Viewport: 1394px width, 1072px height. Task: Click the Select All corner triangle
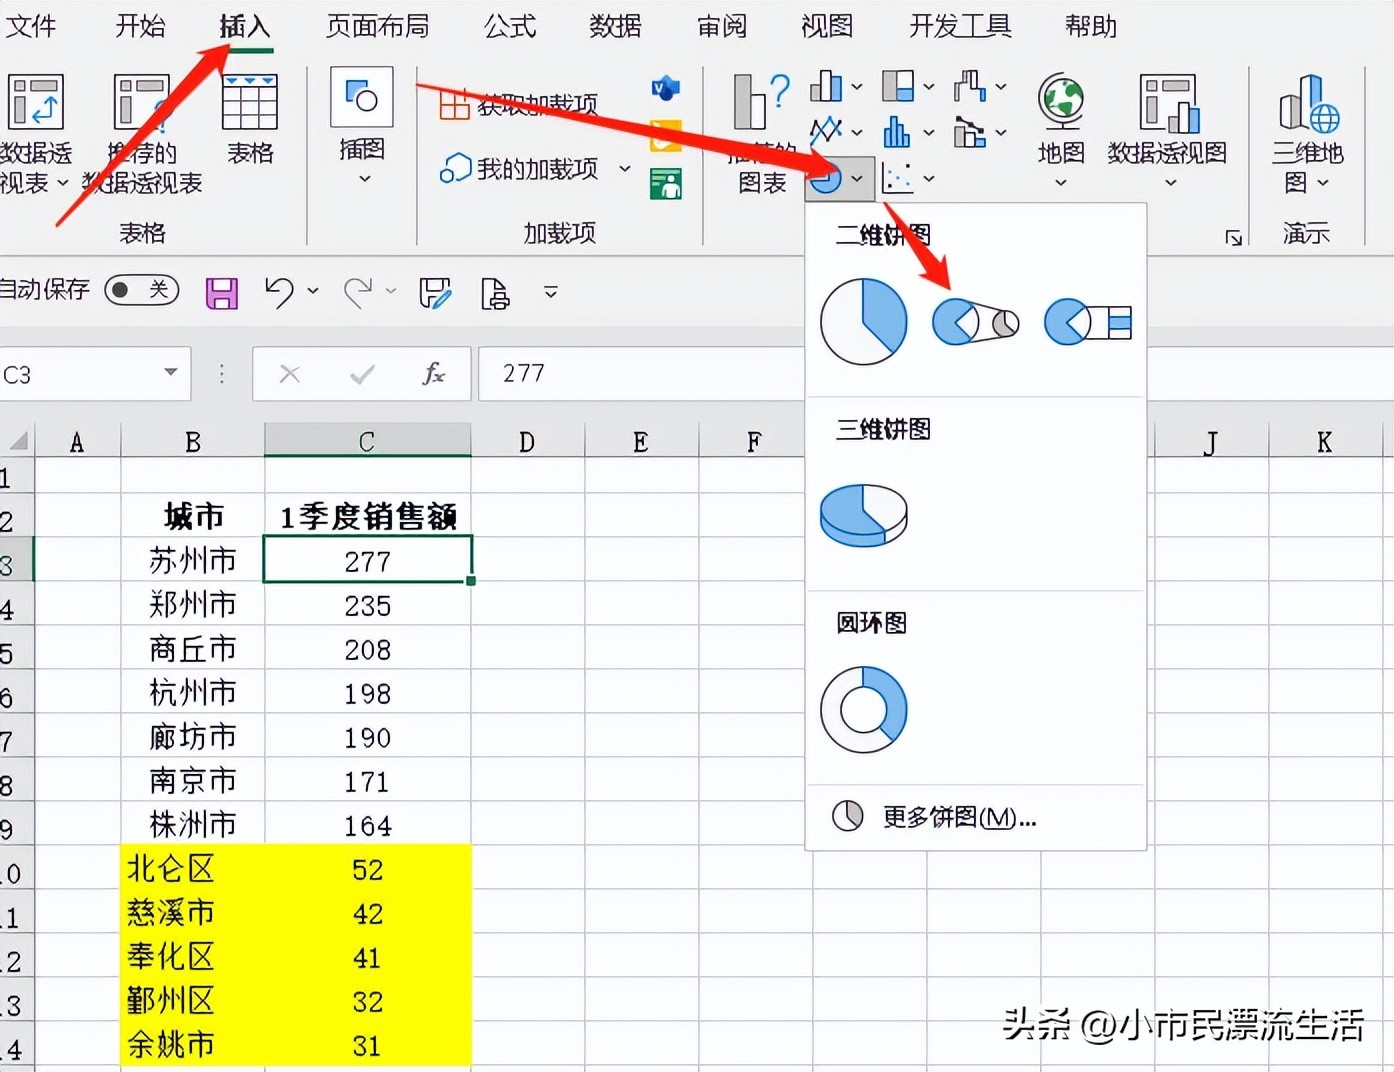[x=18, y=441]
